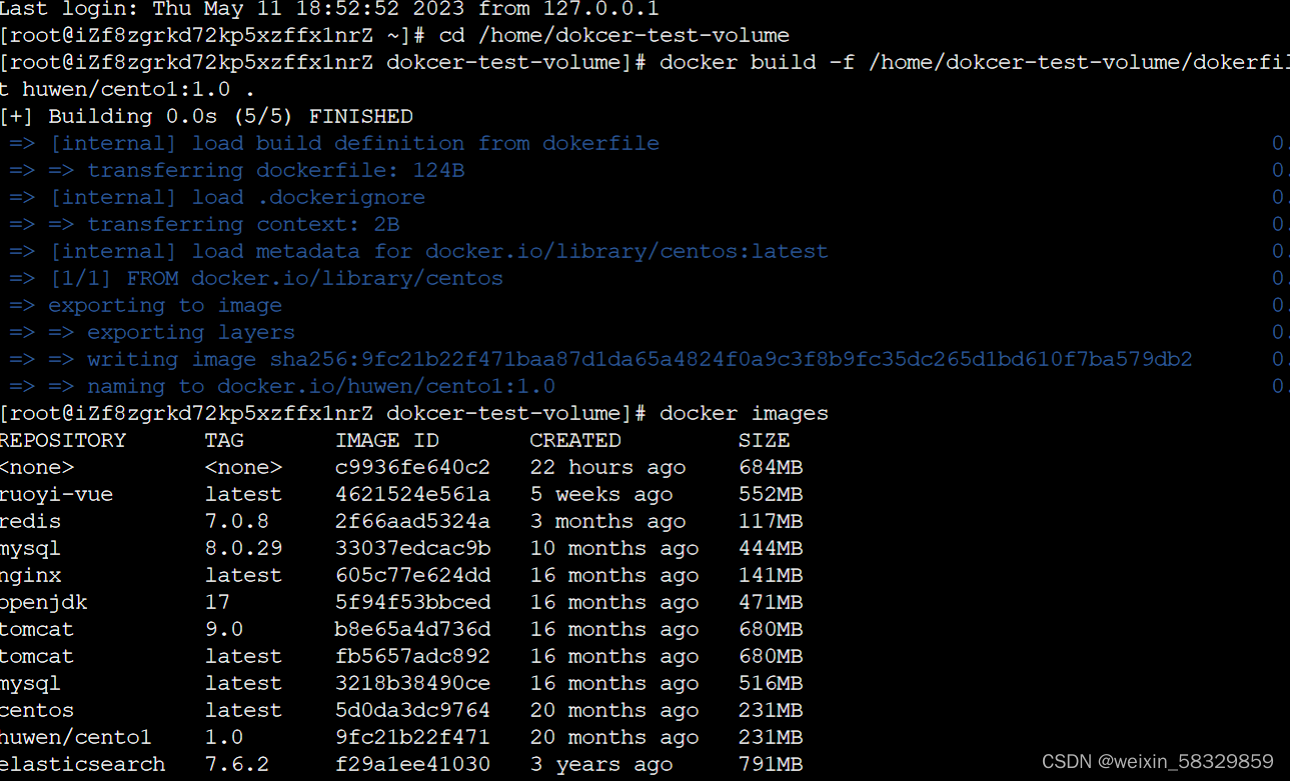Select the huwen/cento1 repository name

[x=75, y=737]
